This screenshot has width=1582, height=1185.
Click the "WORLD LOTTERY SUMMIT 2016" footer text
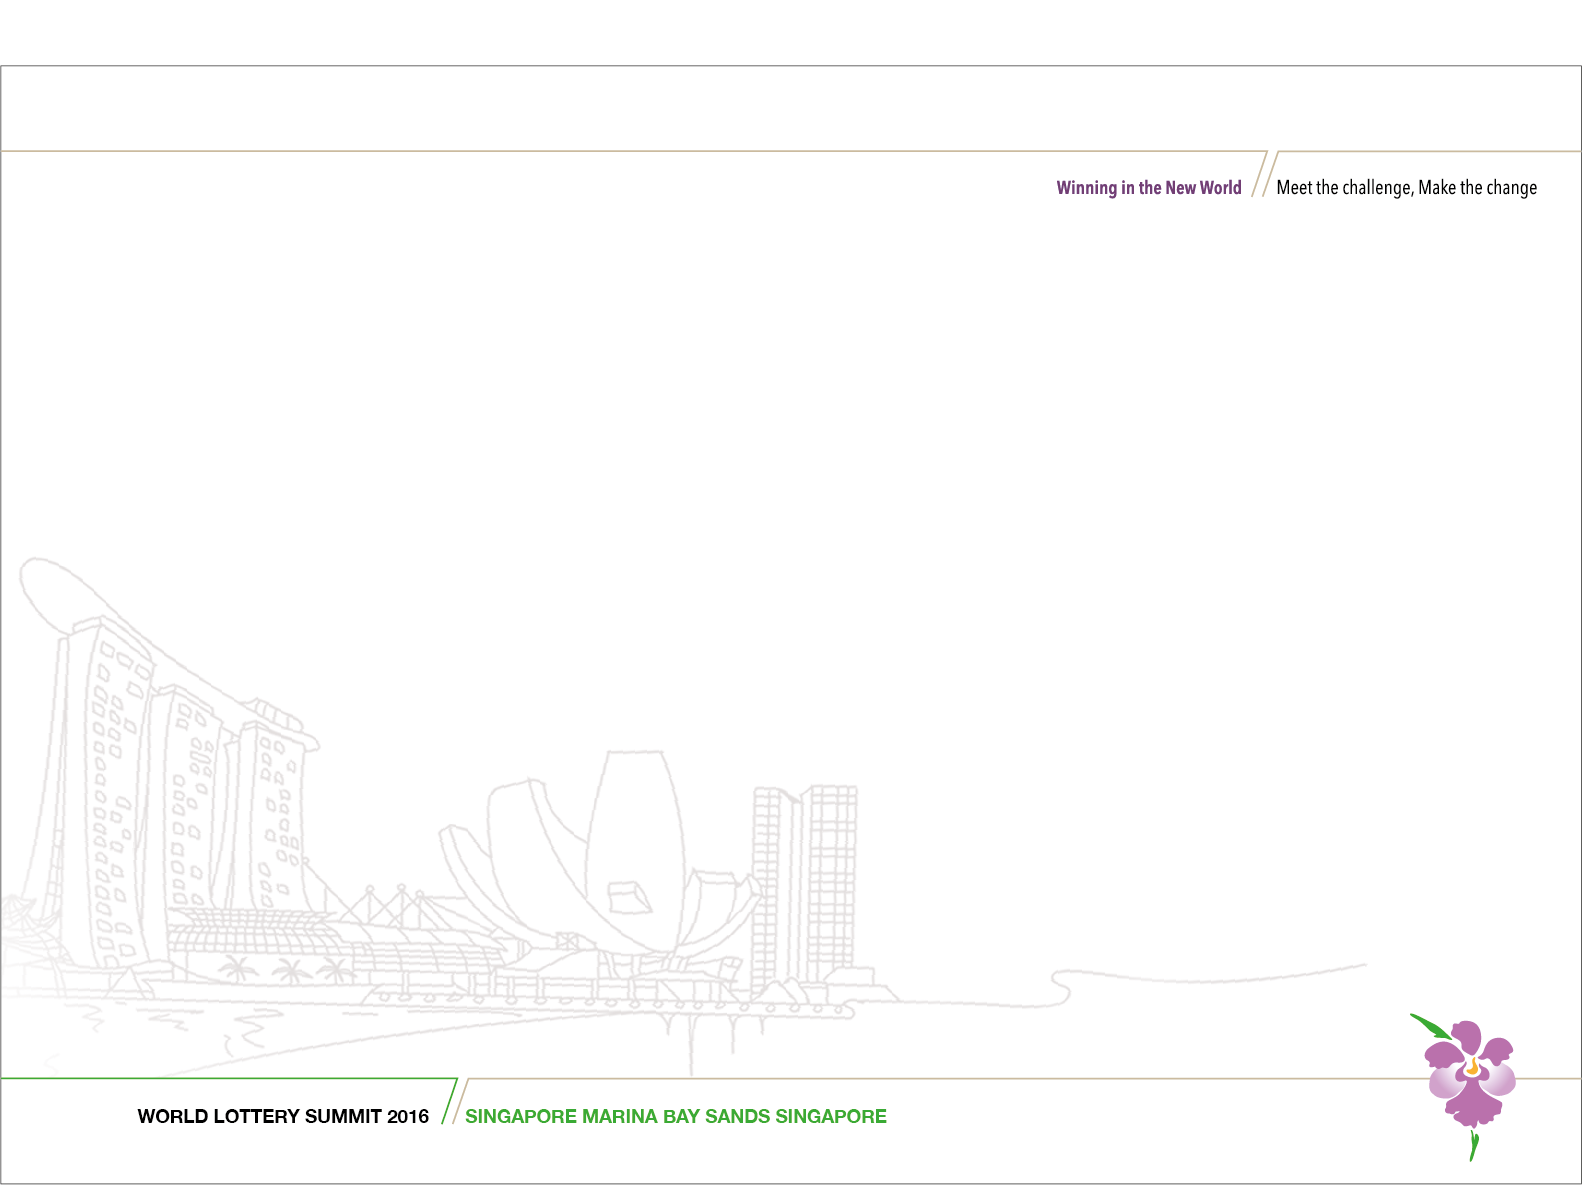[x=283, y=1116]
